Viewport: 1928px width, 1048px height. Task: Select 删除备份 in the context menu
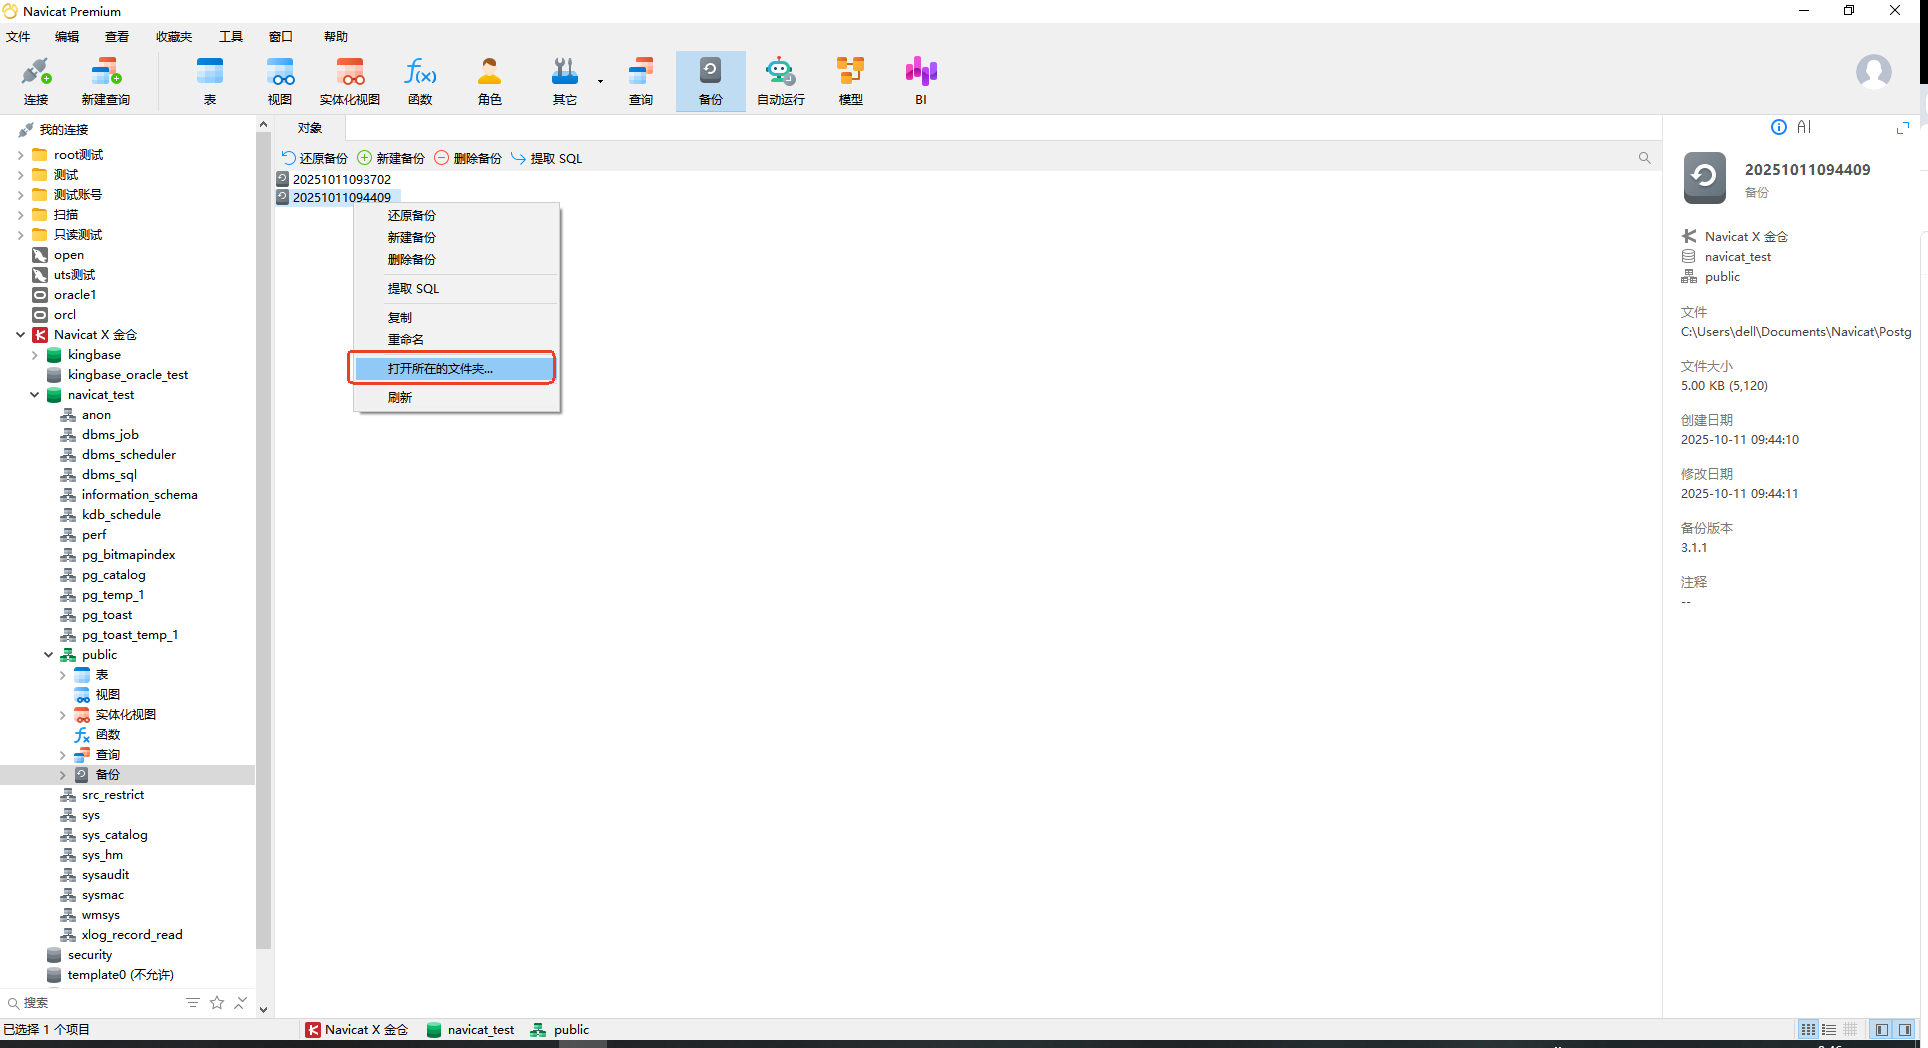coord(456,260)
